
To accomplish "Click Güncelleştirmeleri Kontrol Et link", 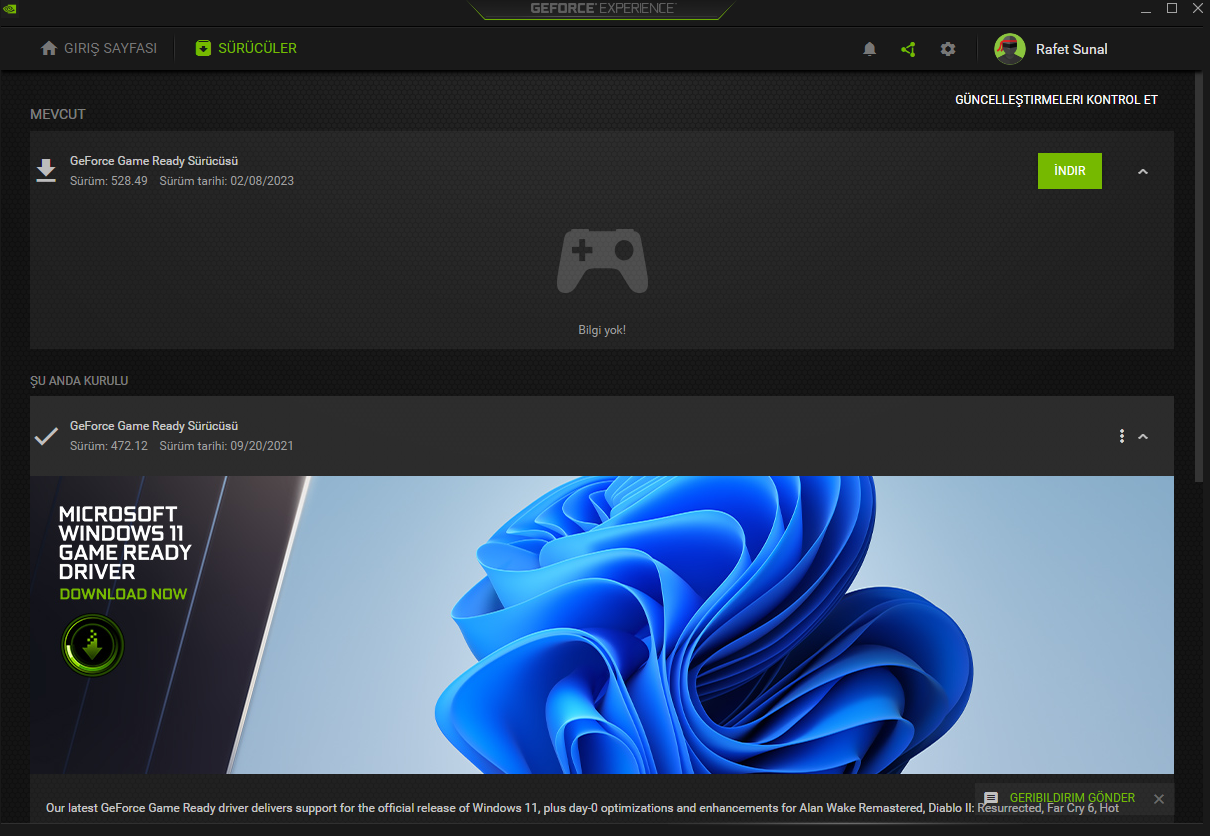I will point(1057,100).
